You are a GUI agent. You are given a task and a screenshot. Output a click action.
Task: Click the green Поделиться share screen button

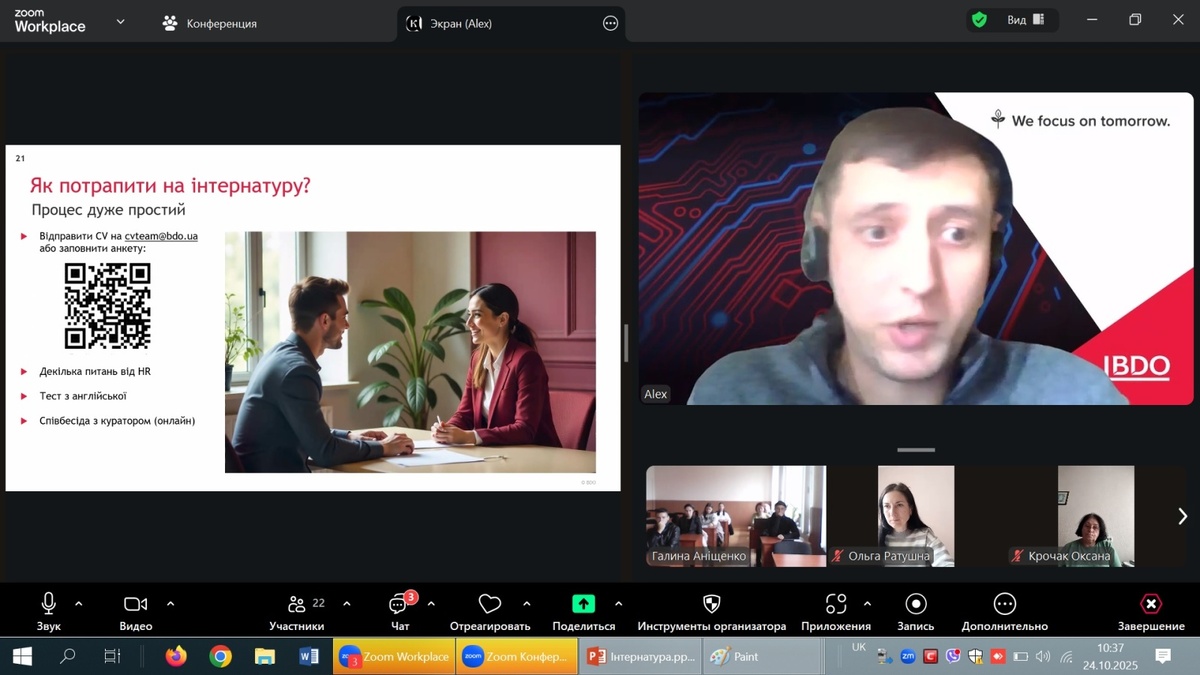point(583,605)
